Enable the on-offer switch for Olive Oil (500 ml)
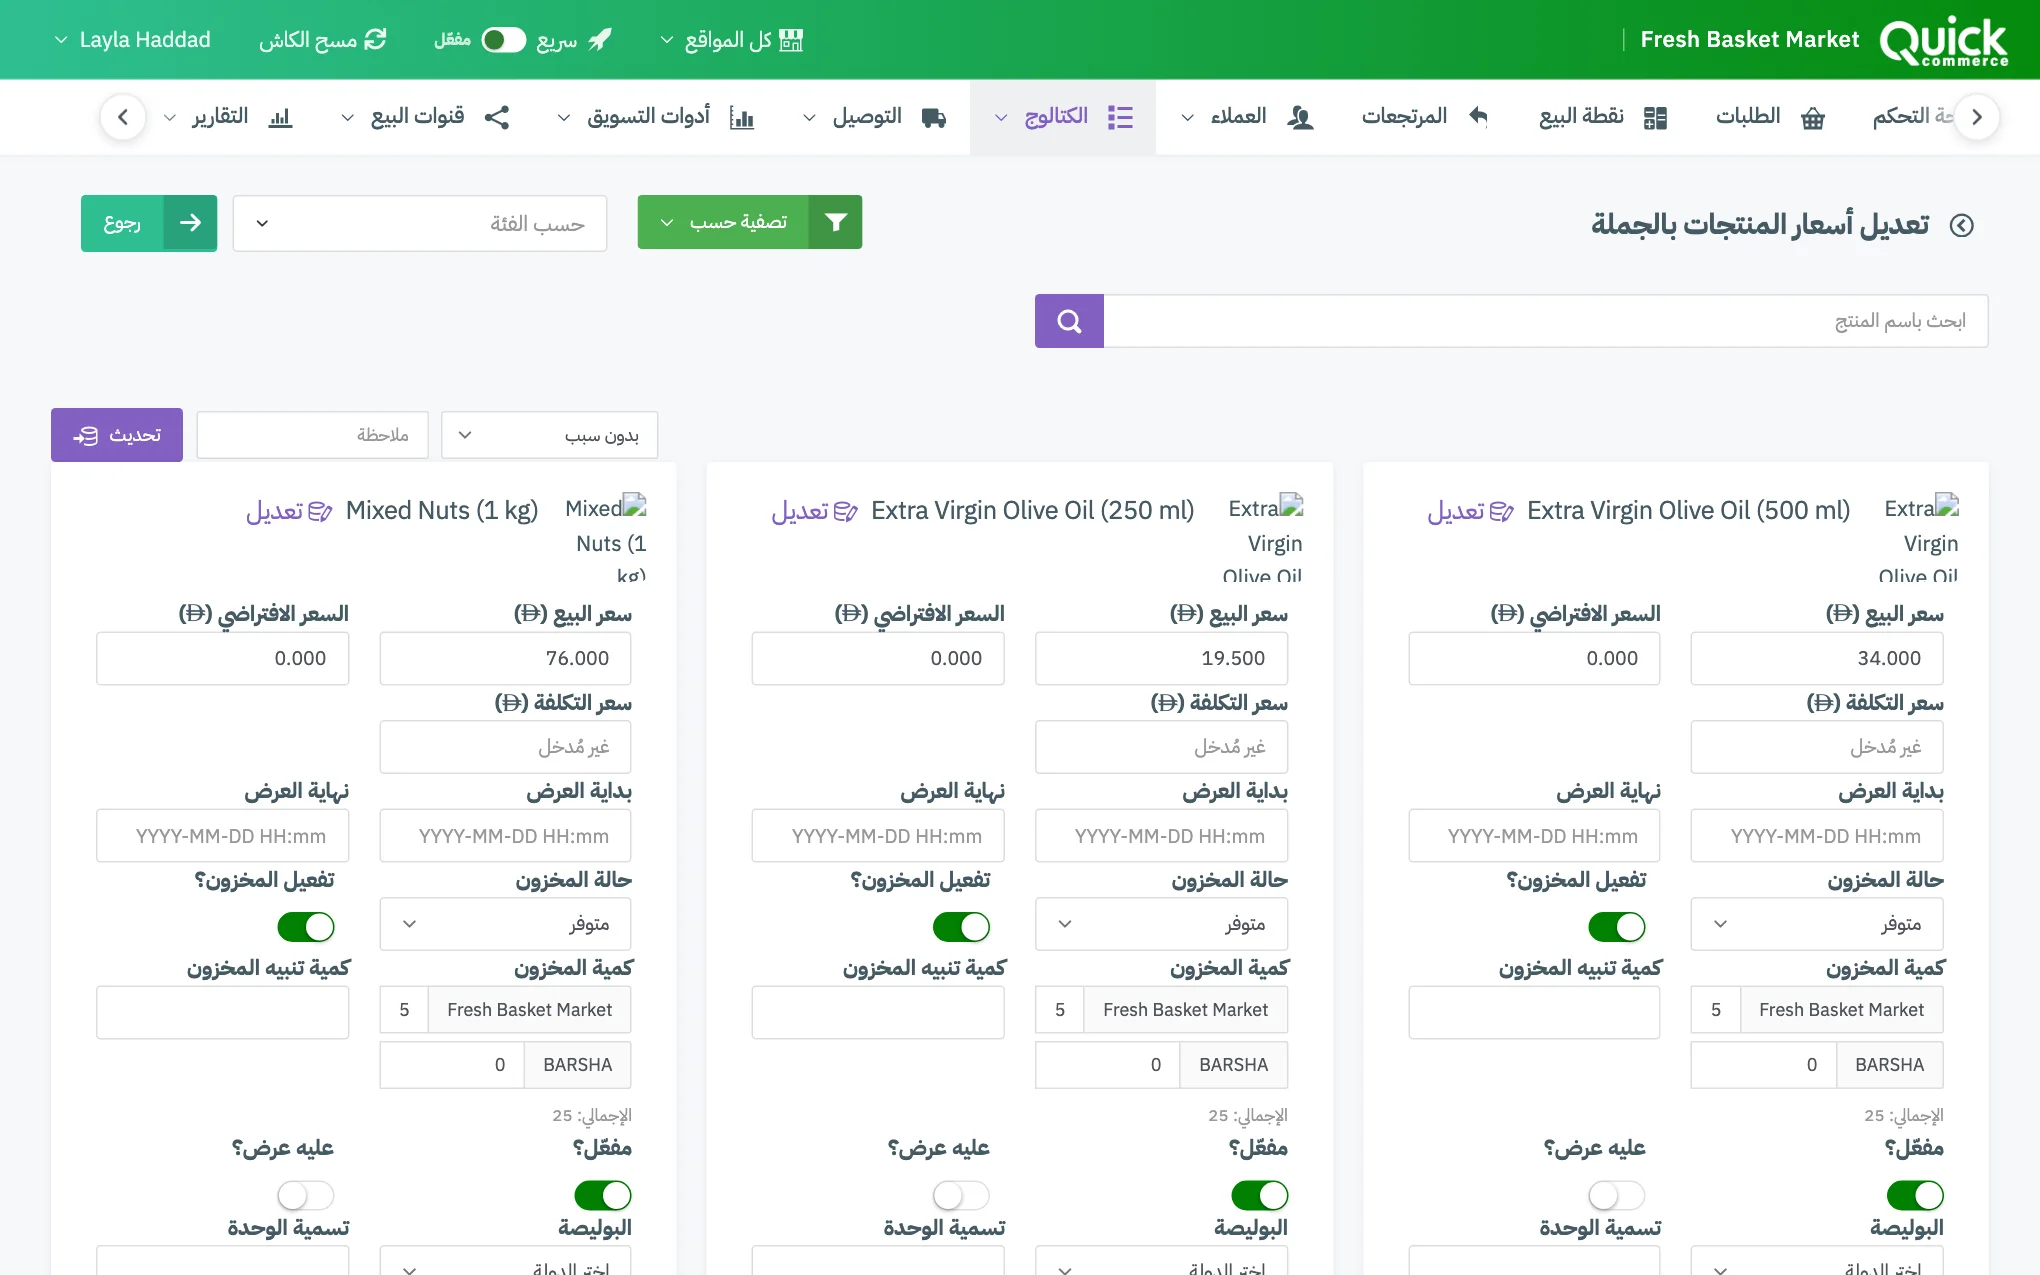 tap(1617, 1195)
